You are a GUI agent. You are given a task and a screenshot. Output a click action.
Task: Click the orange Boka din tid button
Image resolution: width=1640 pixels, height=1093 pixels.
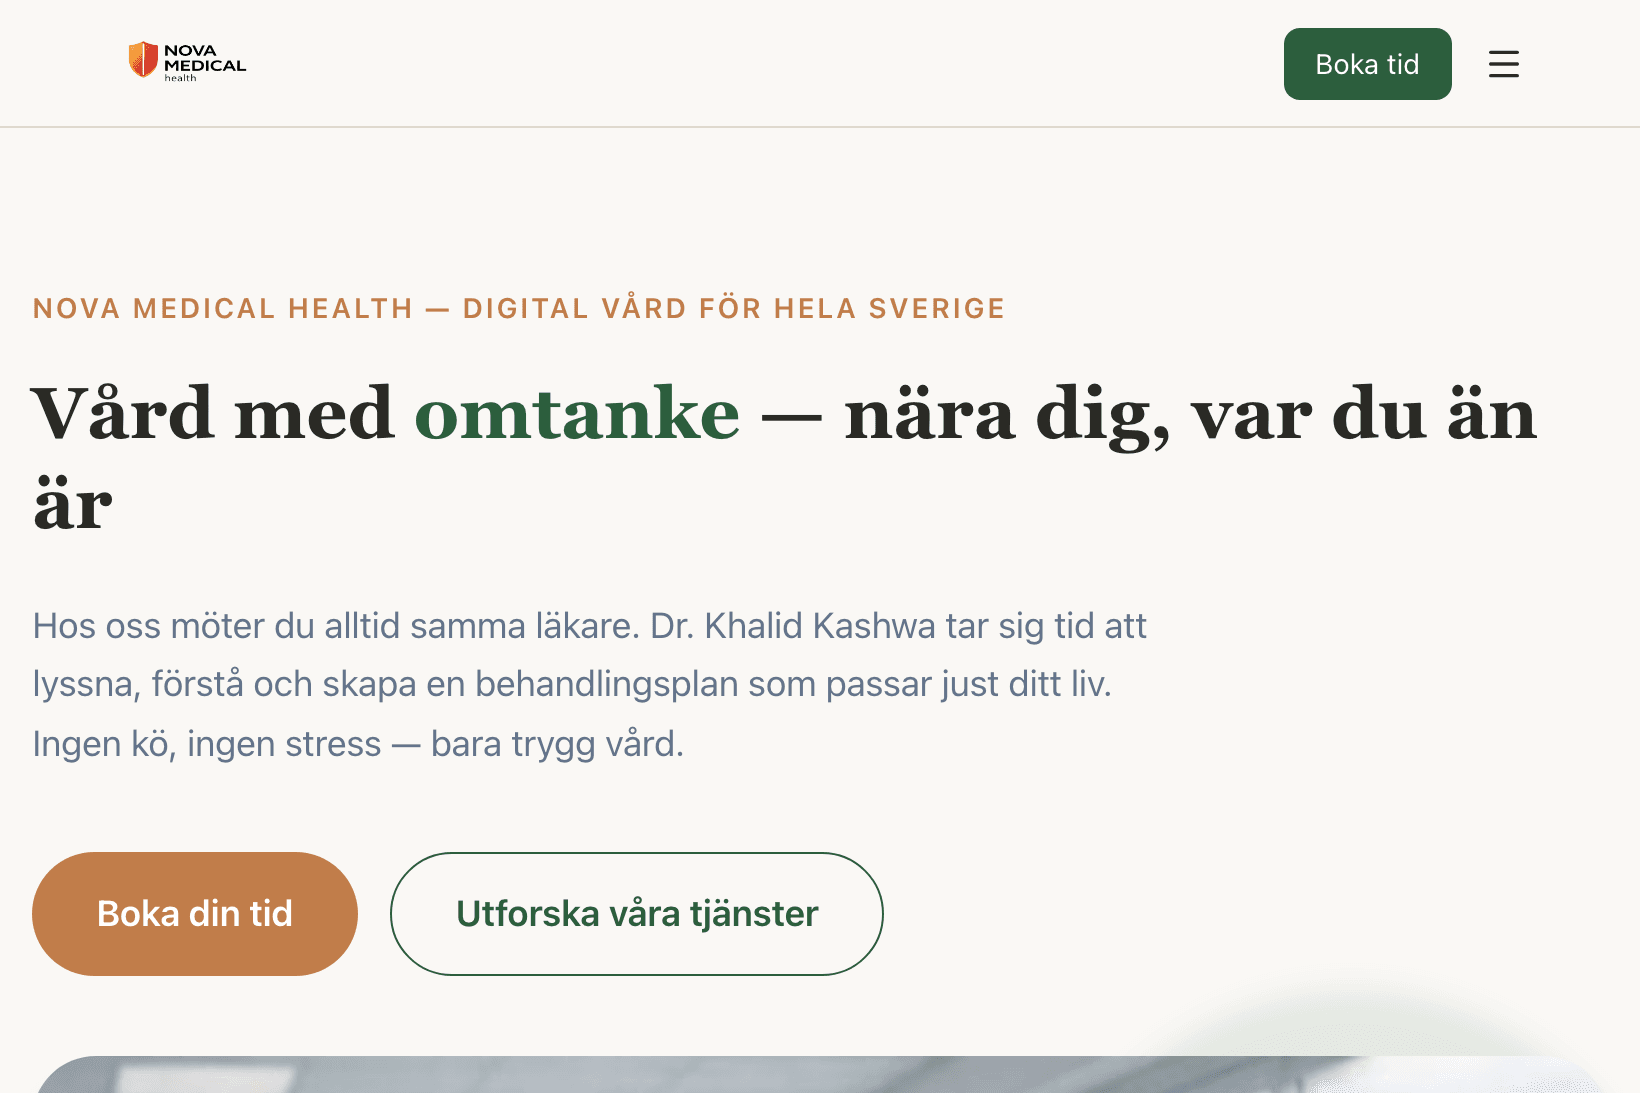195,913
